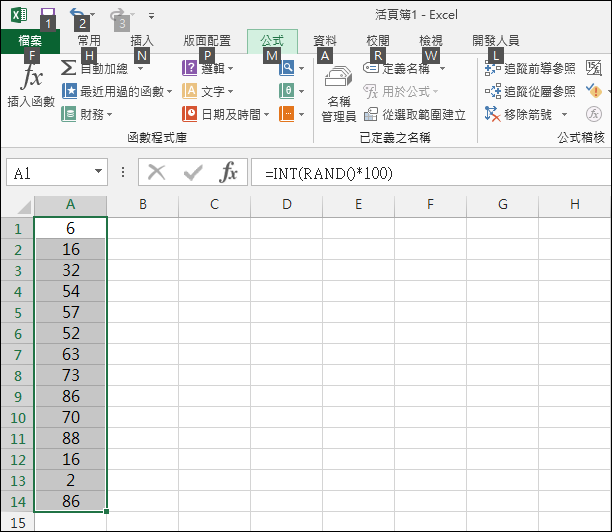
Task: Select row 7 header
Action: (x=18, y=354)
